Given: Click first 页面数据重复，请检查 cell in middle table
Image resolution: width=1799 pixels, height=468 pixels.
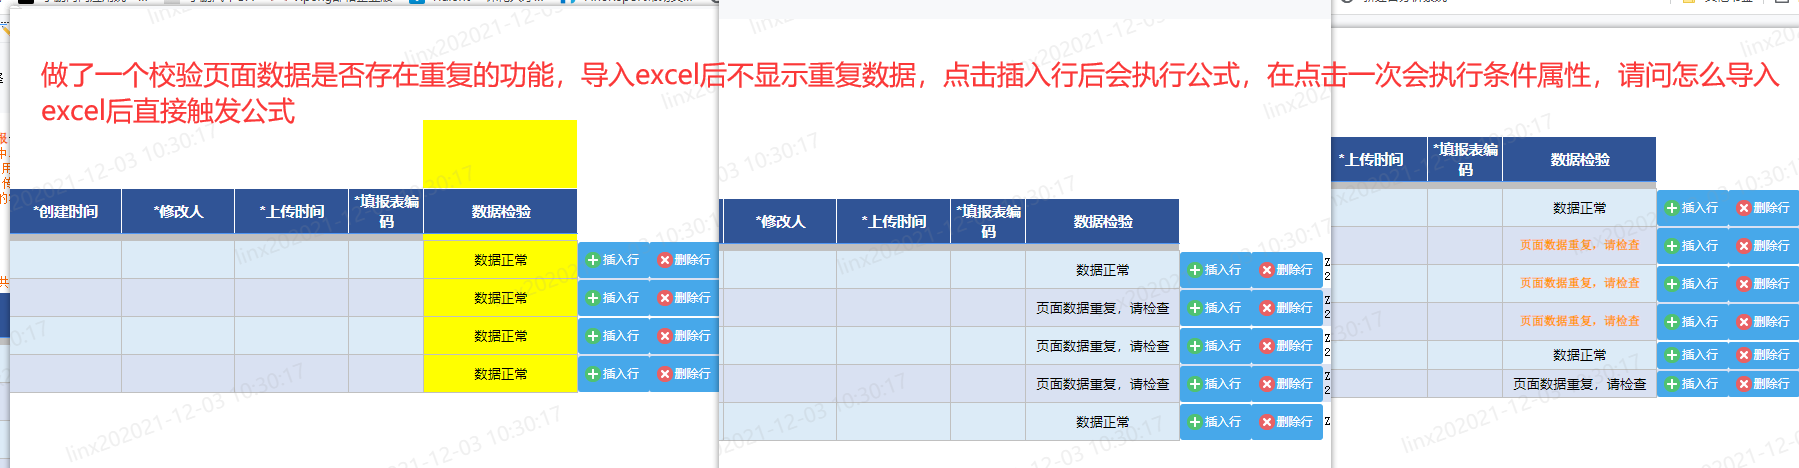Looking at the screenshot, I should (x=1103, y=308).
